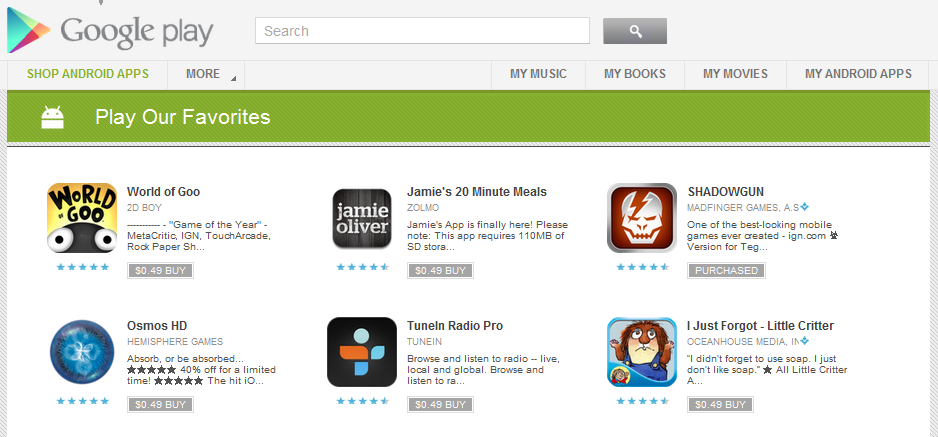Click the Android robot icon in banner
The image size is (938, 437).
[x=53, y=117]
